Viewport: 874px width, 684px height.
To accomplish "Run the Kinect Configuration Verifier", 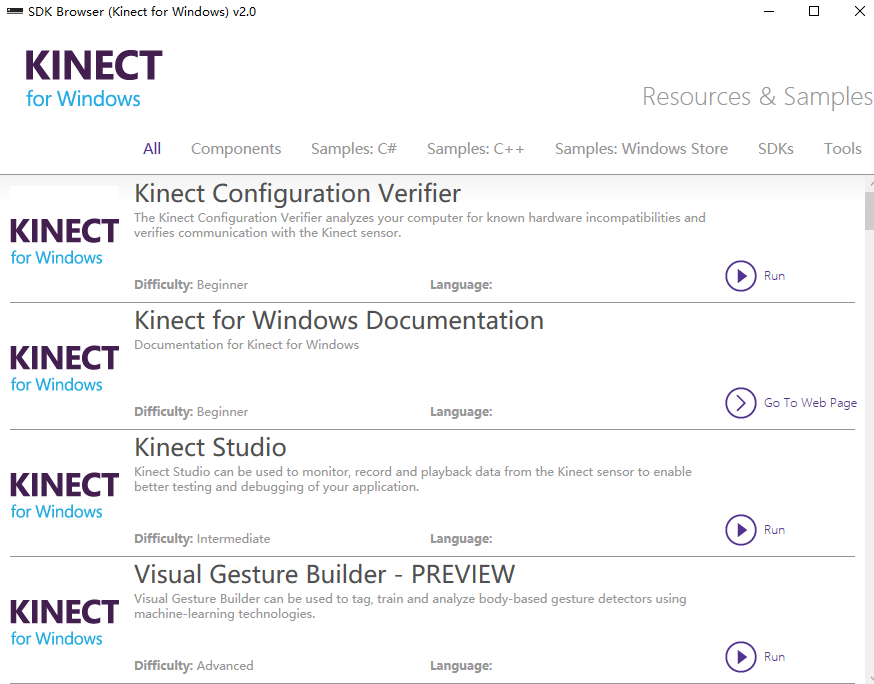I will tap(740, 276).
